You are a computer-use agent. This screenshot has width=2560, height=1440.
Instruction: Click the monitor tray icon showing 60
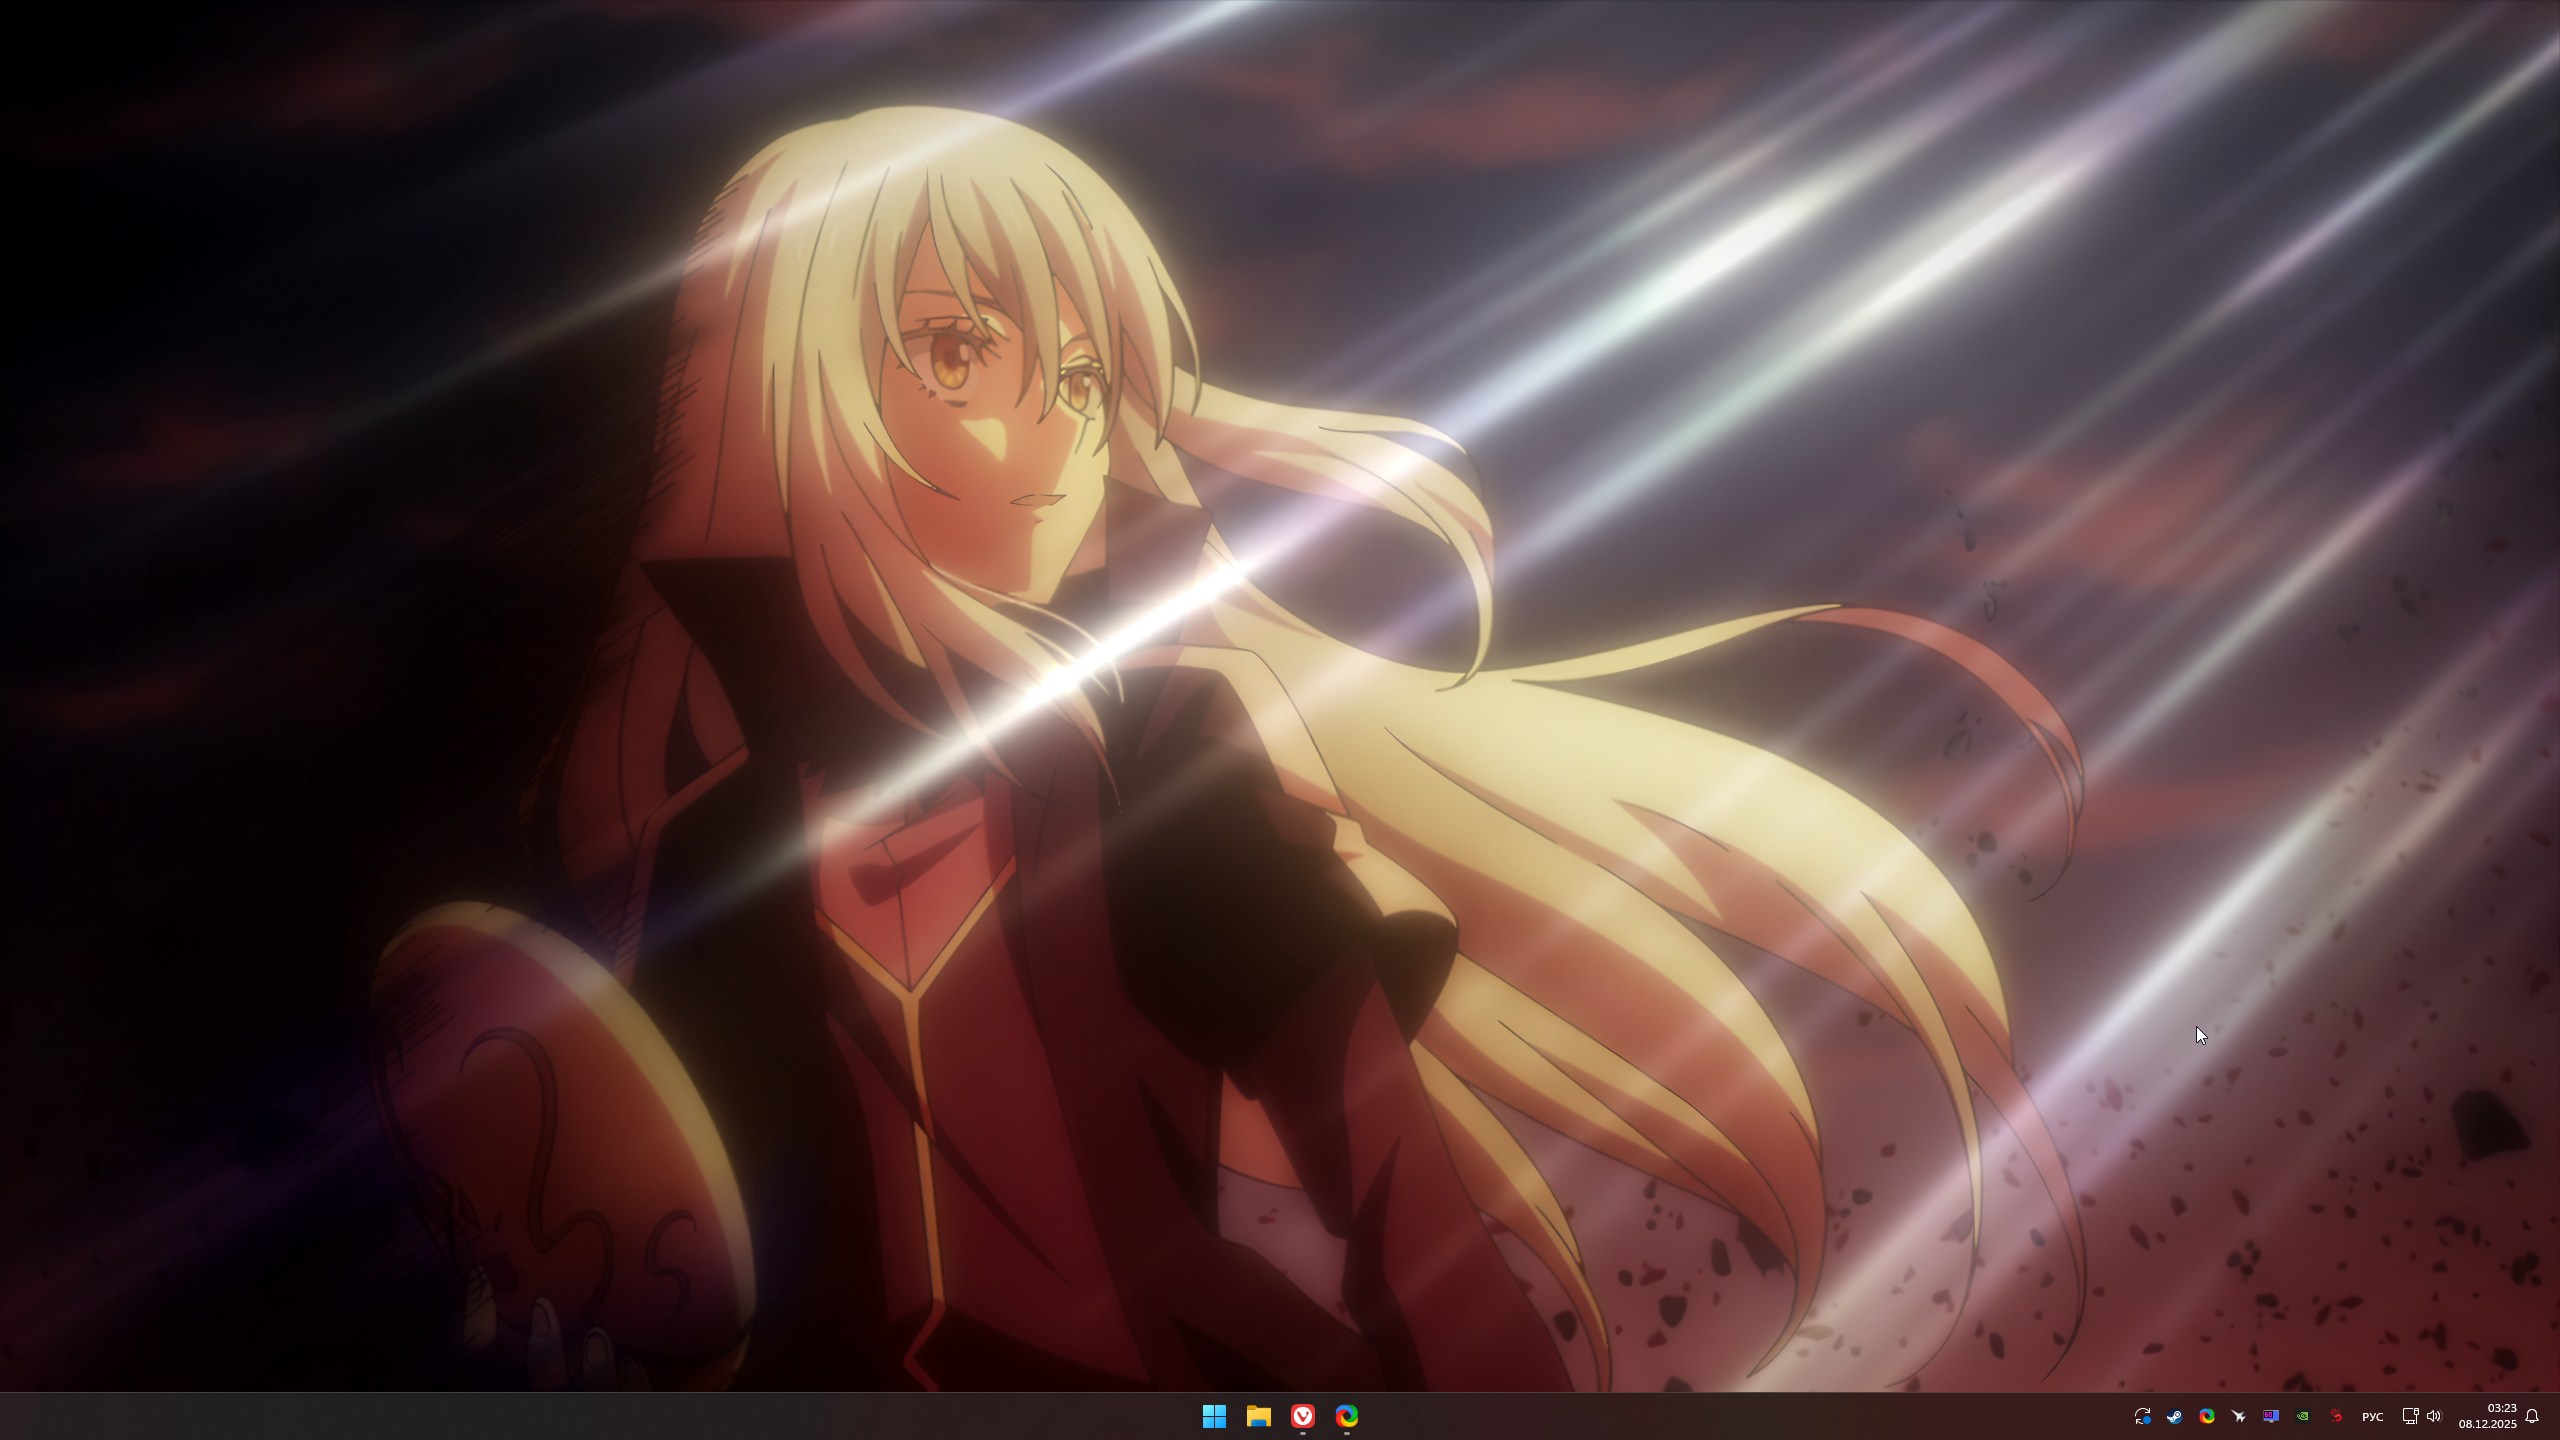(2271, 1416)
